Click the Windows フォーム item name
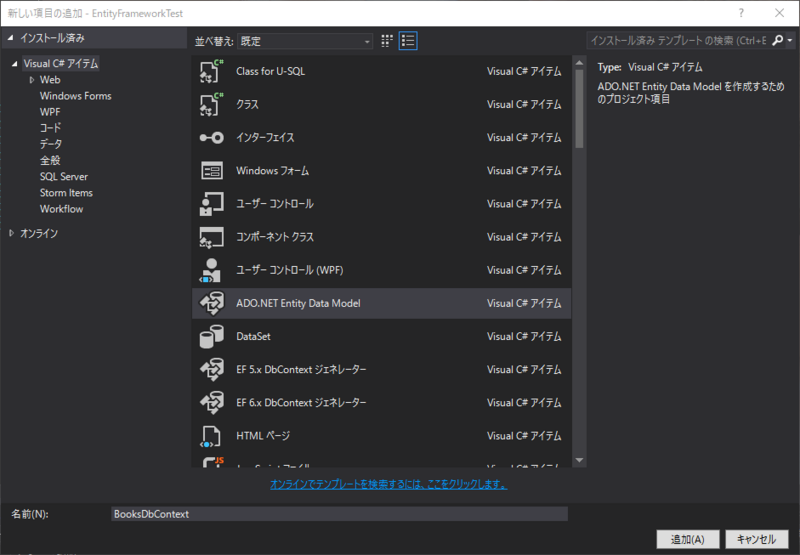This screenshot has width=800, height=555. click(x=272, y=171)
